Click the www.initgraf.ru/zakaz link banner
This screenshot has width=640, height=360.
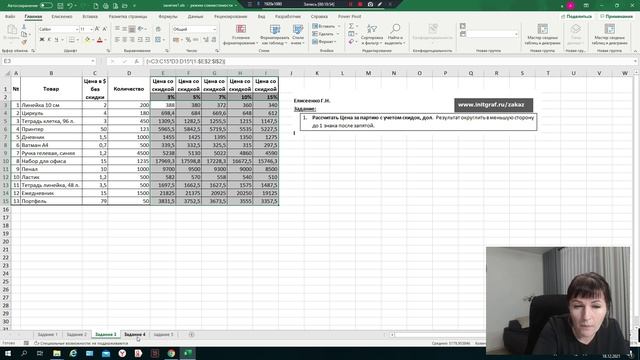493,104
